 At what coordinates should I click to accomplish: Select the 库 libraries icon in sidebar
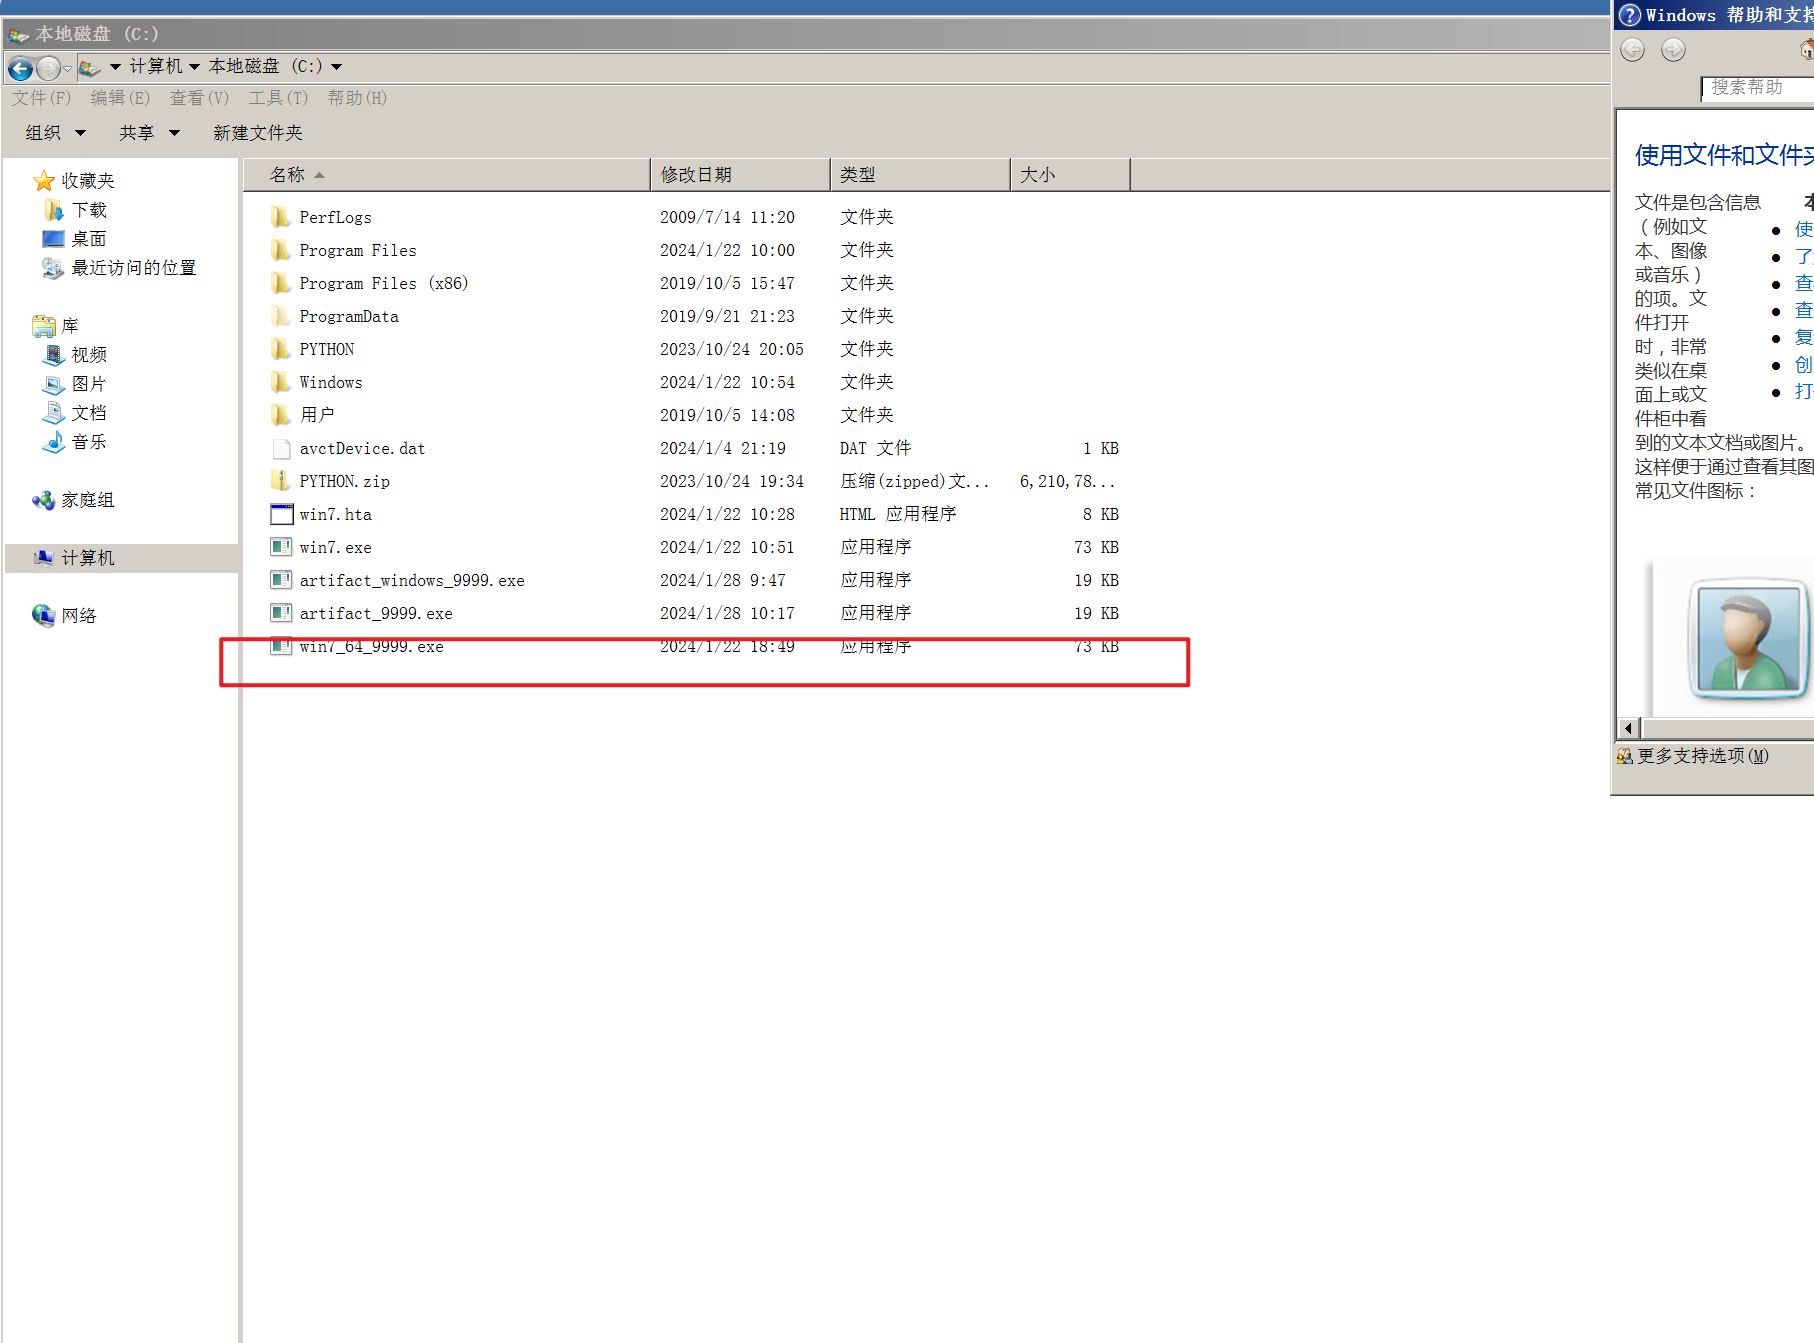[44, 326]
